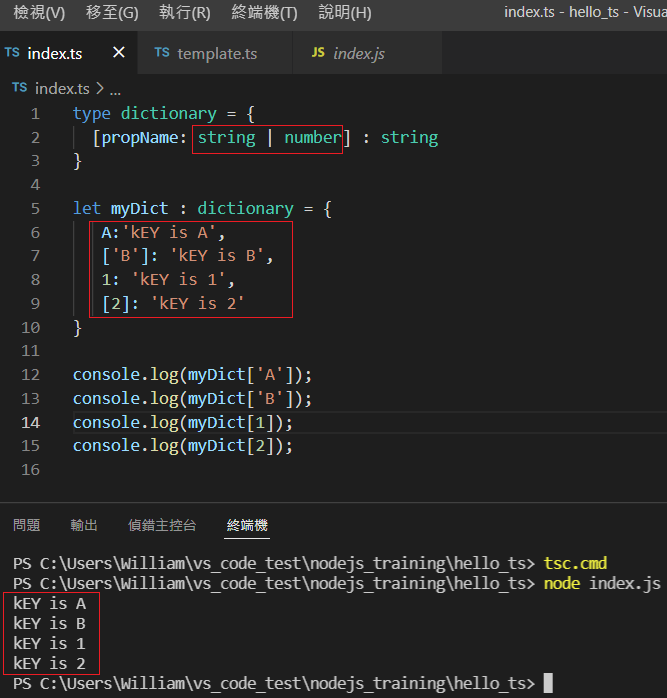The height and width of the screenshot is (698, 667).
Task: Open the 說明(H) menu
Action: 345,13
